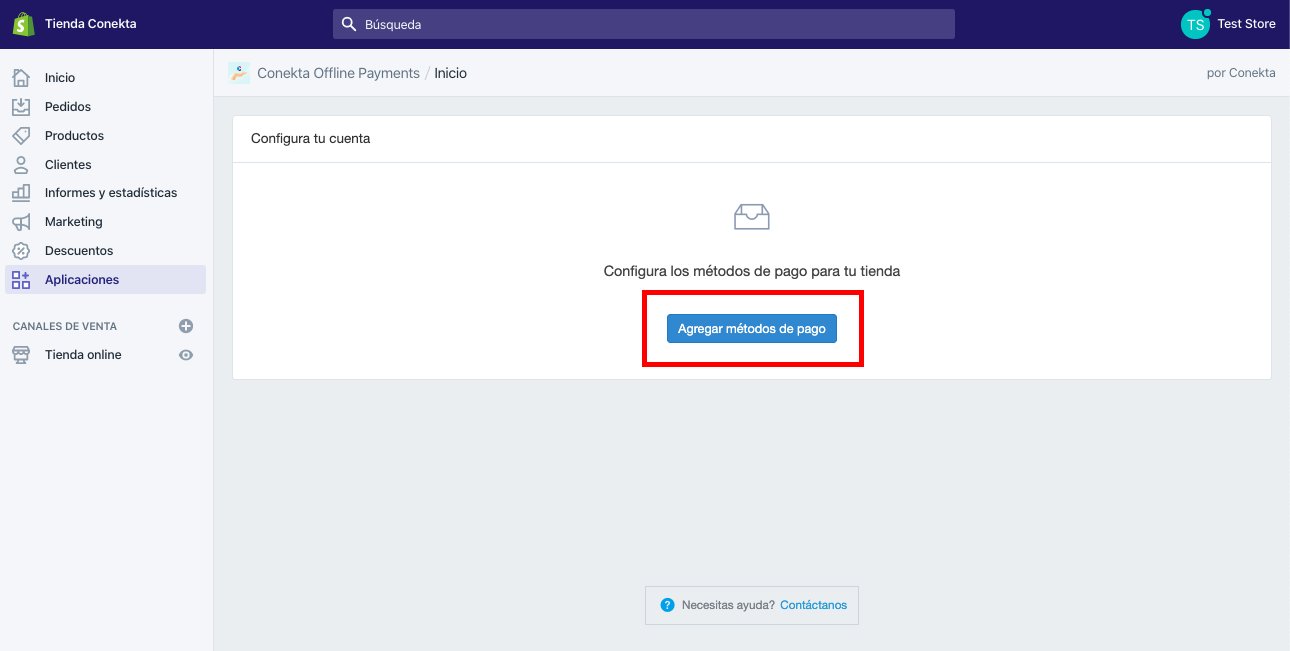Focus the Búsqueda search field
Image resolution: width=1290 pixels, height=651 pixels.
pyautogui.click(x=644, y=24)
